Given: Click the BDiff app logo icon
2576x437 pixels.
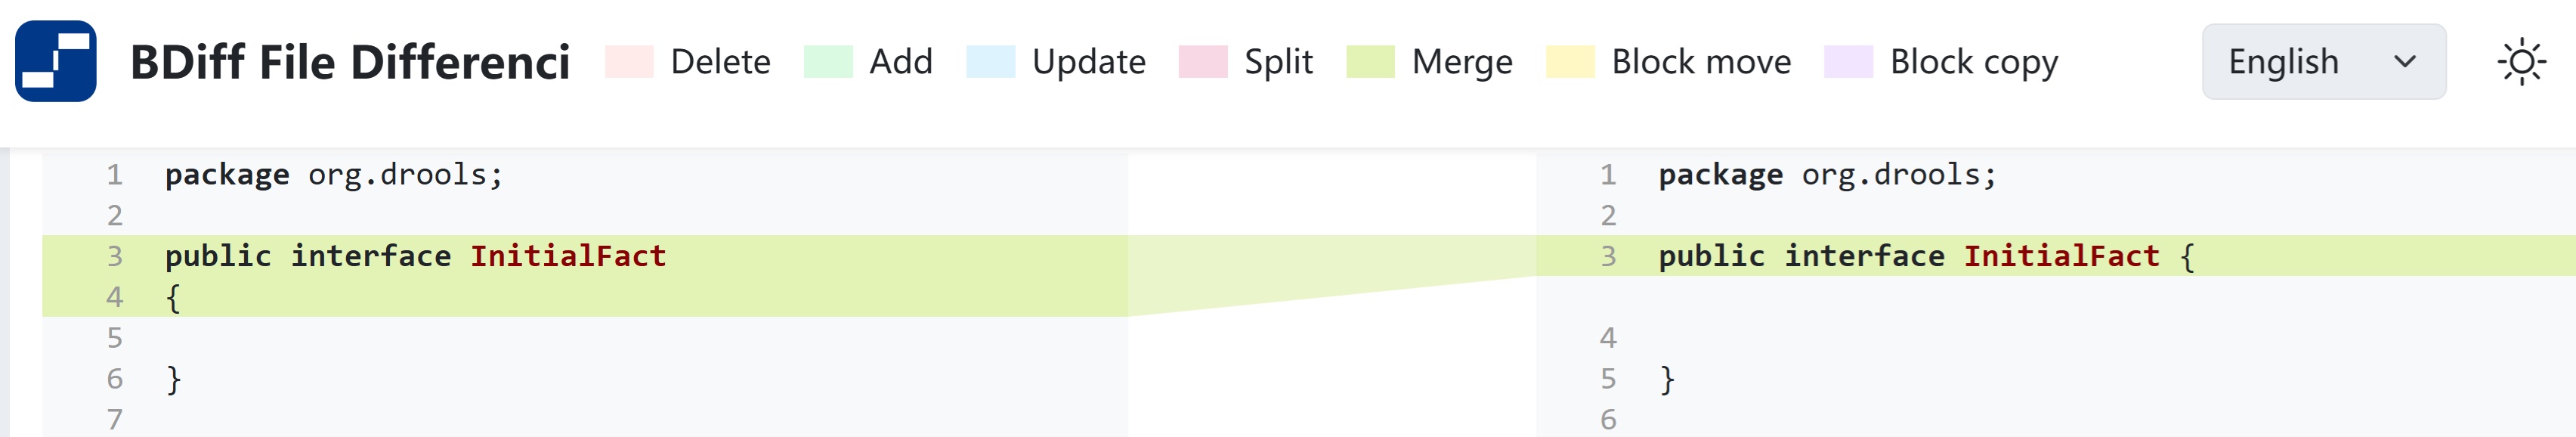Looking at the screenshot, I should click(x=56, y=61).
